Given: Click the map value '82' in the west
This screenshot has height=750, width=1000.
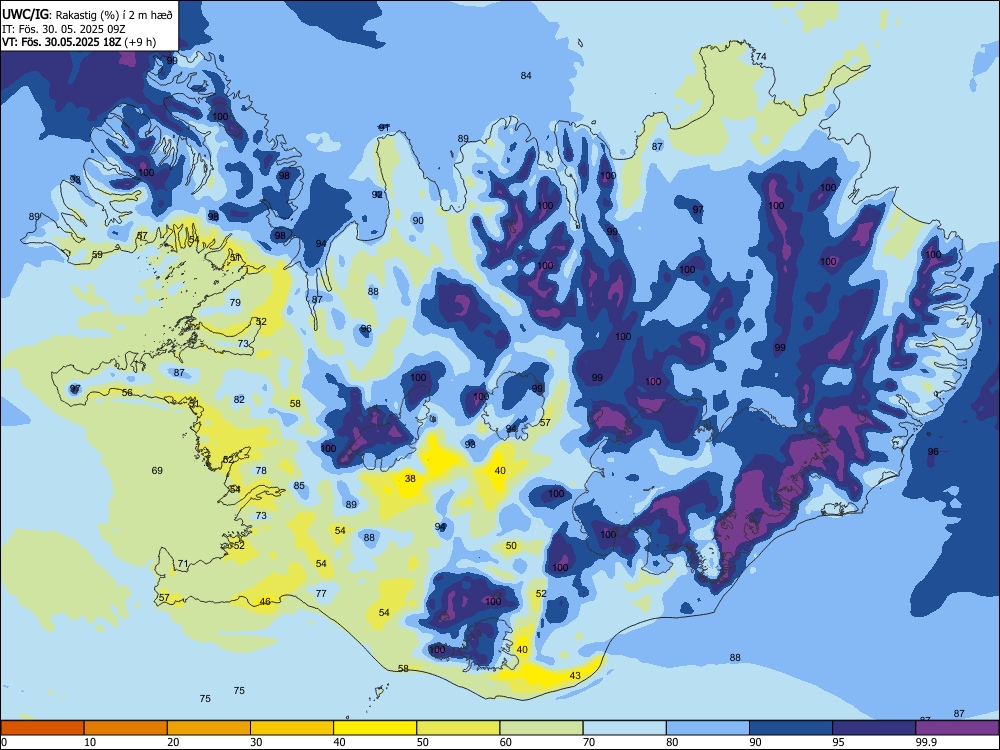Looking at the screenshot, I should click(239, 400).
